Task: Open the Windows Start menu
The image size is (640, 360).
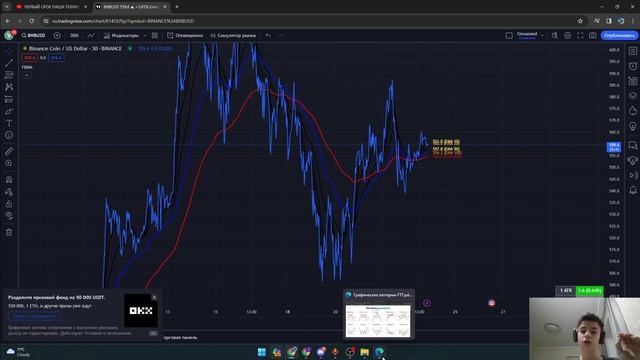Action: coord(262,352)
